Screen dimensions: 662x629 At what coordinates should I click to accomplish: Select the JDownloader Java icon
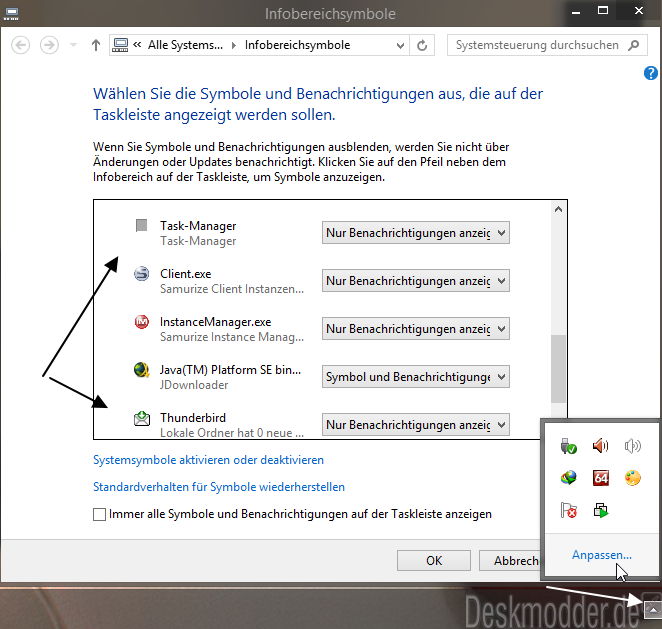point(141,370)
